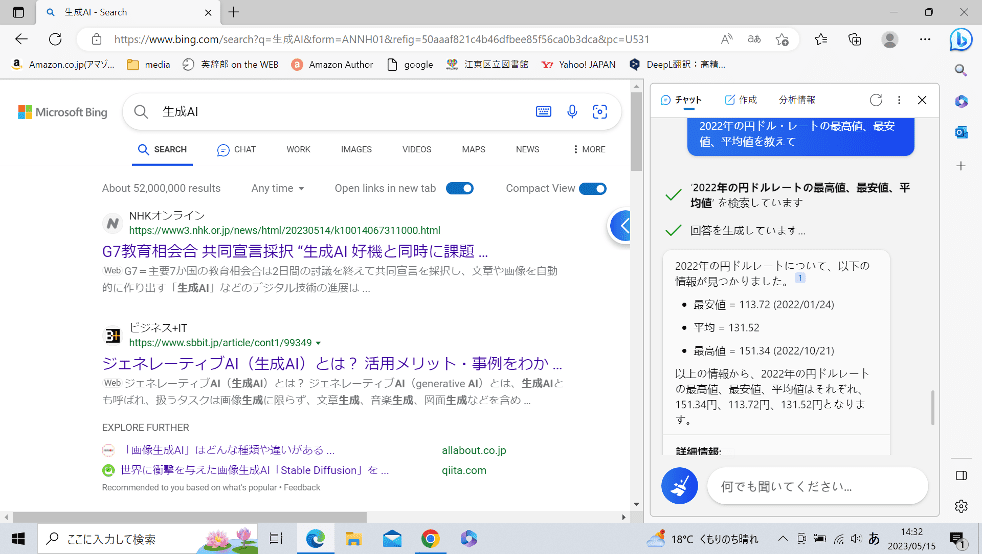Refresh the chat pane

point(876,100)
